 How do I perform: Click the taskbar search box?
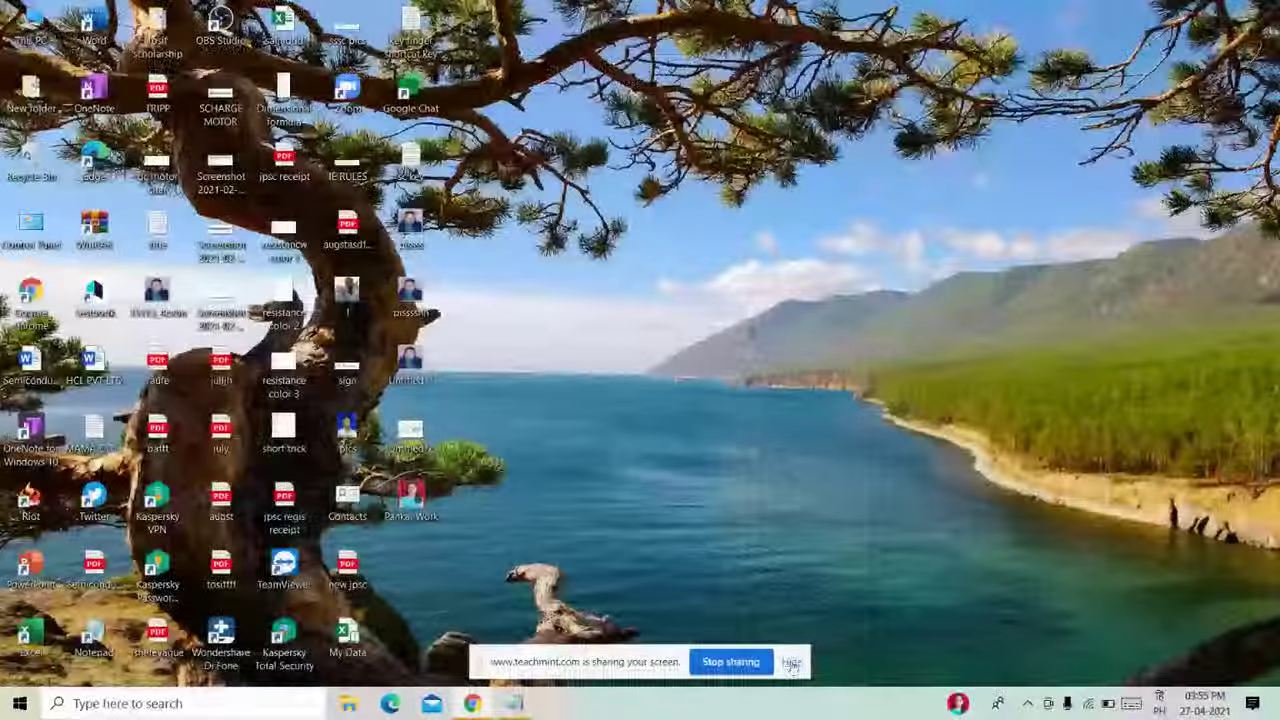[x=183, y=703]
